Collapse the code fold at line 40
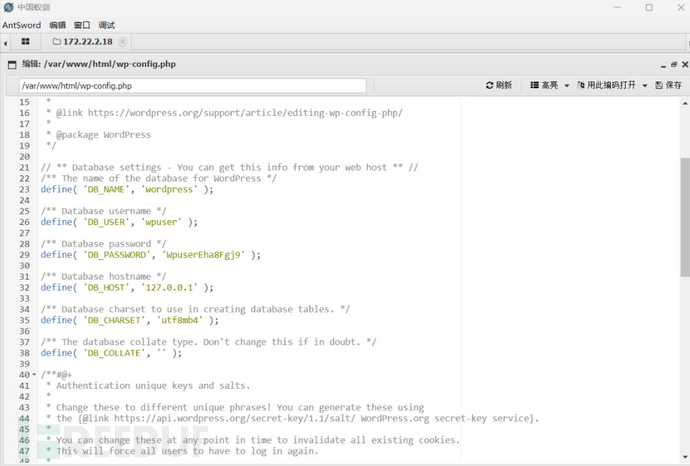 pyautogui.click(x=36, y=375)
